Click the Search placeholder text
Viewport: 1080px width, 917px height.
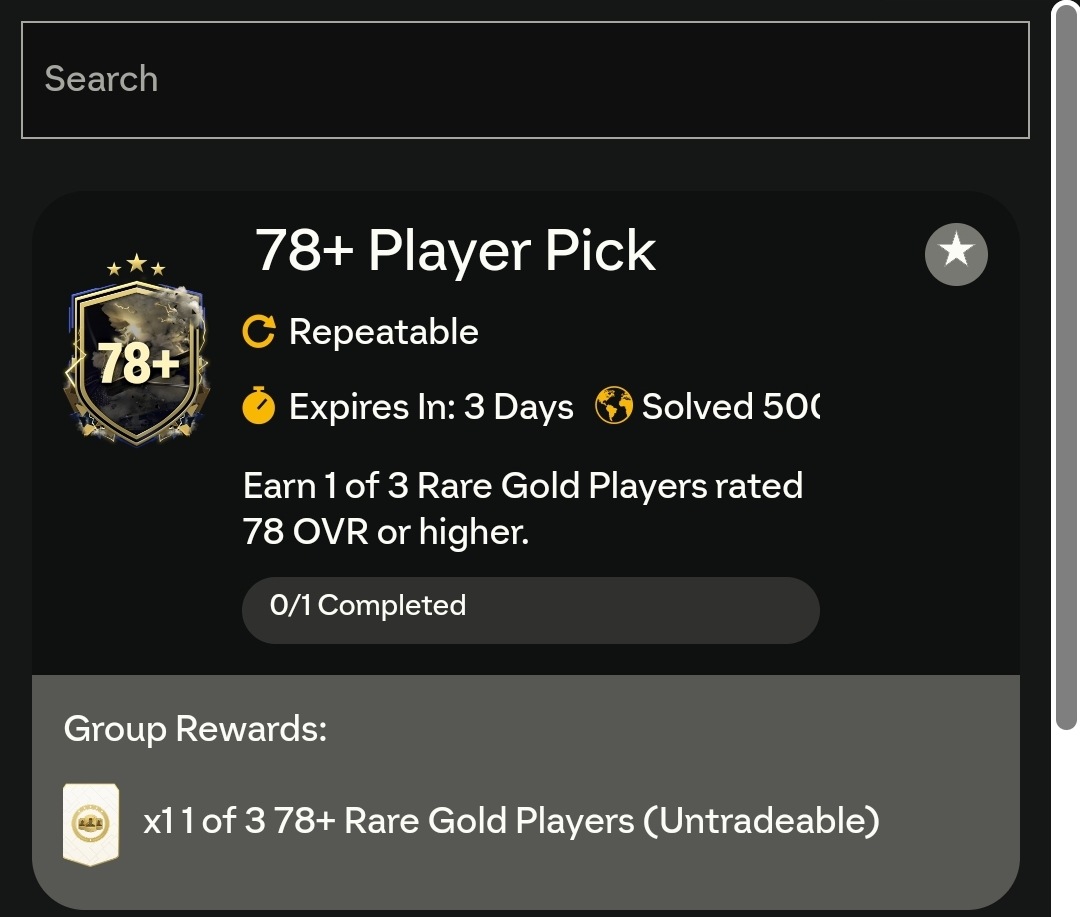[x=101, y=79]
